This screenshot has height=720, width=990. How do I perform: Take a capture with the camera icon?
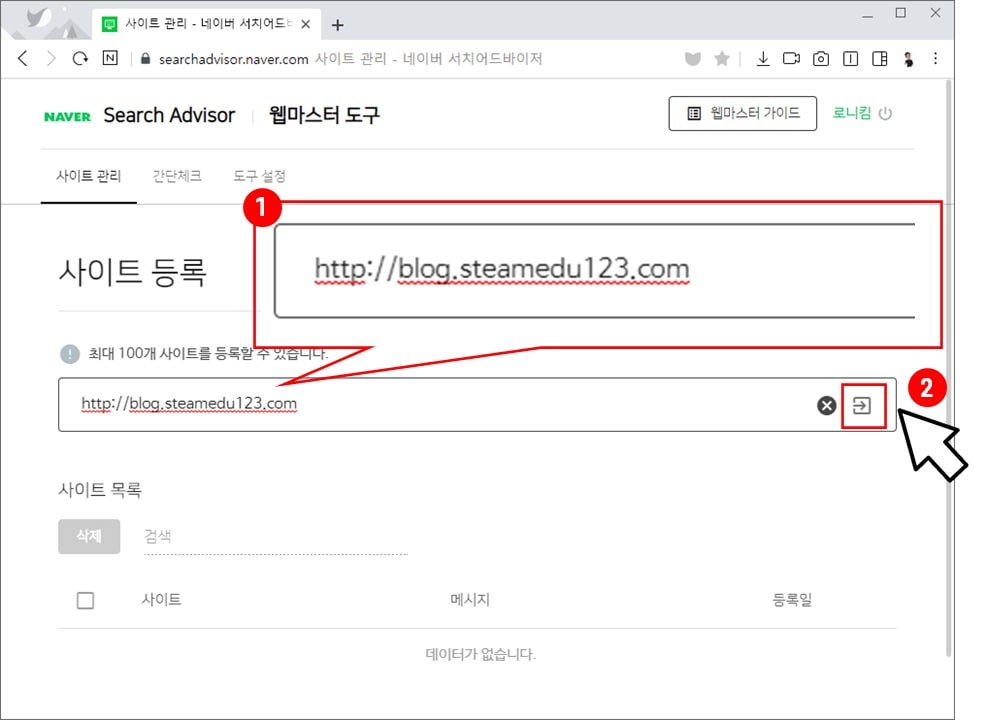pos(821,59)
